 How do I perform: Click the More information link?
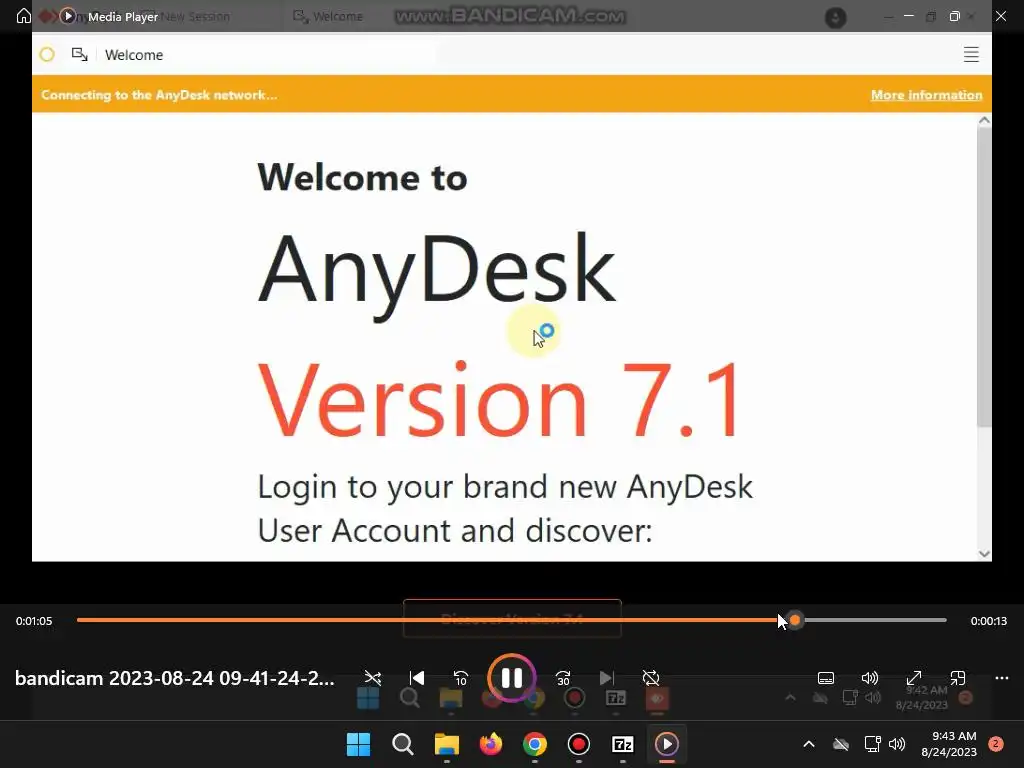pyautogui.click(x=926, y=95)
